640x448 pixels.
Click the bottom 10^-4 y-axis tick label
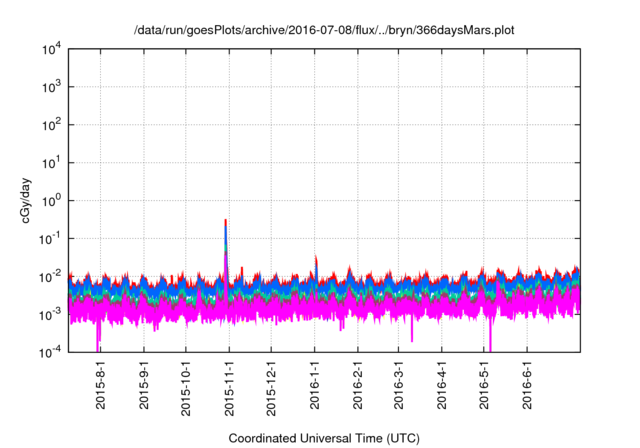point(51,352)
